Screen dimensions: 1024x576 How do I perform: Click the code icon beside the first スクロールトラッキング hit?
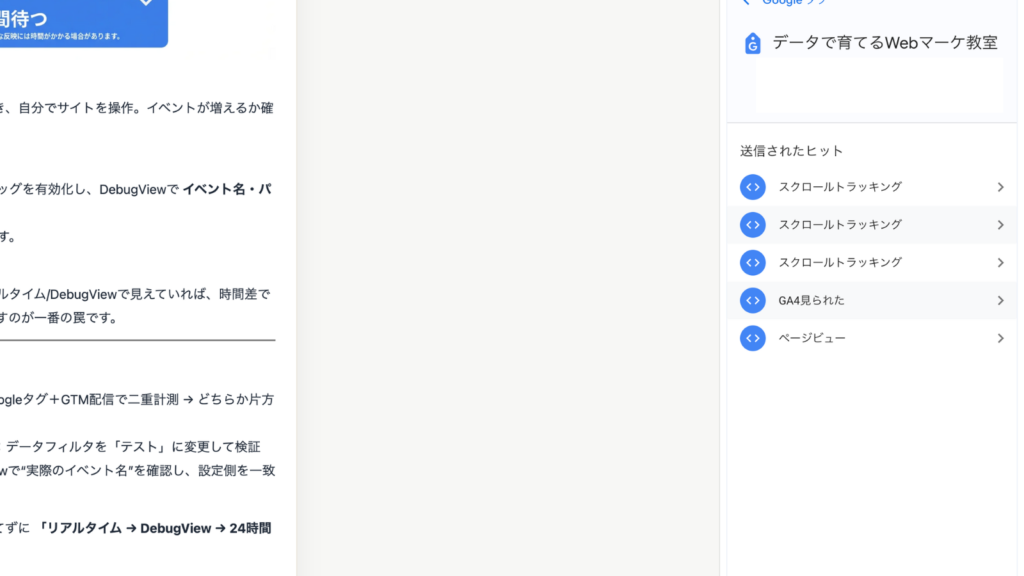[x=752, y=187]
